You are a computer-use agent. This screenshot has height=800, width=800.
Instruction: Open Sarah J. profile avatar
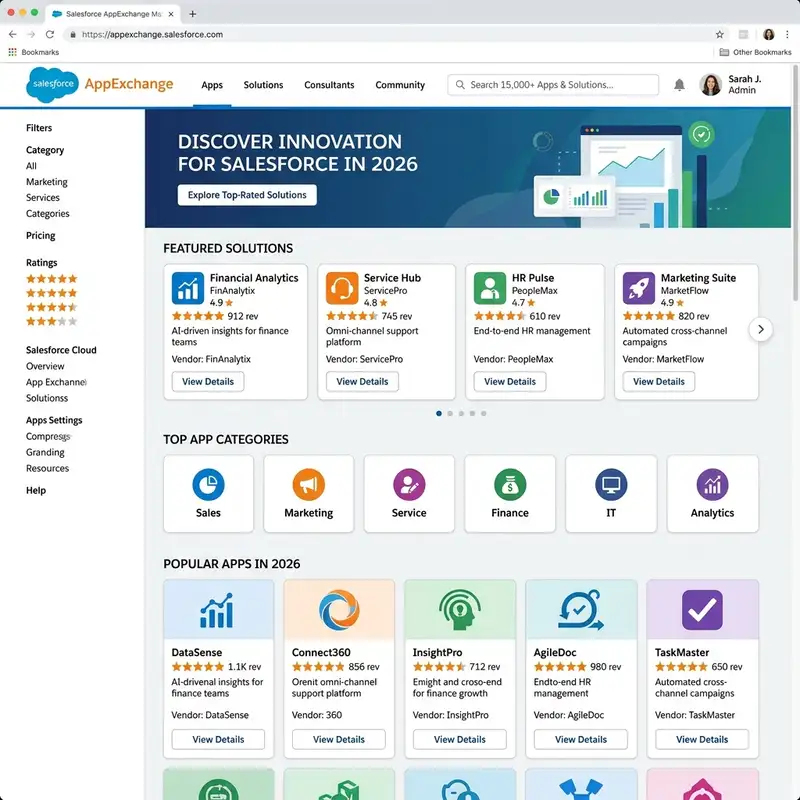710,85
